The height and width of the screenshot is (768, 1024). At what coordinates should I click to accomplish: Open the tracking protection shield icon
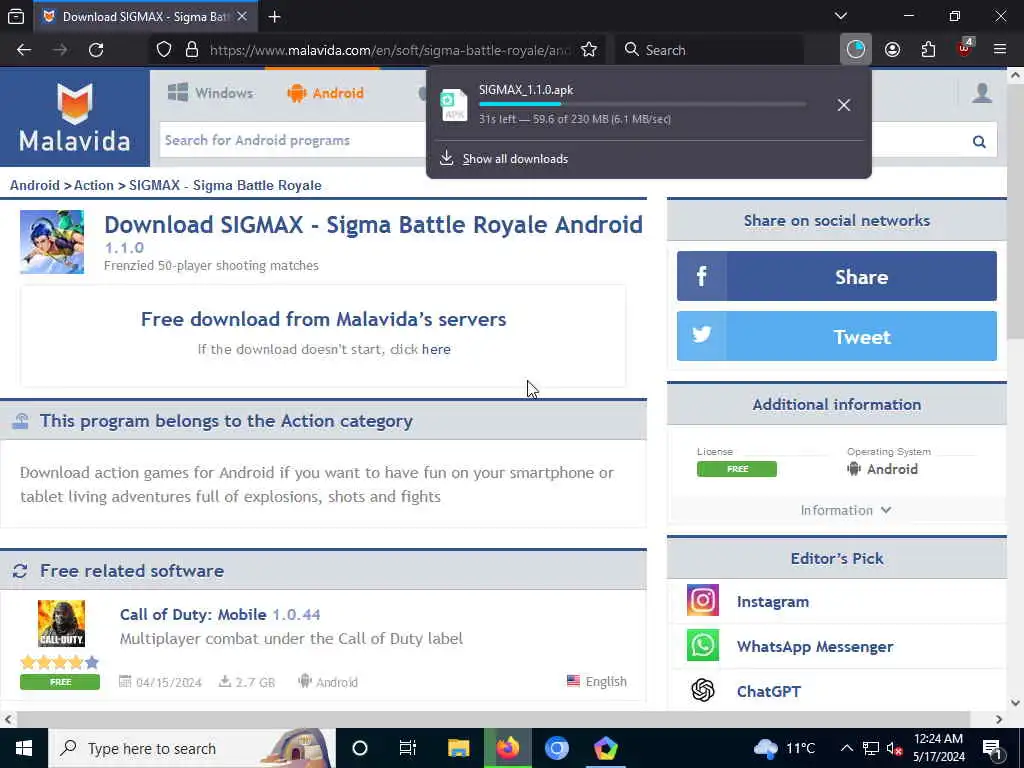[x=164, y=50]
